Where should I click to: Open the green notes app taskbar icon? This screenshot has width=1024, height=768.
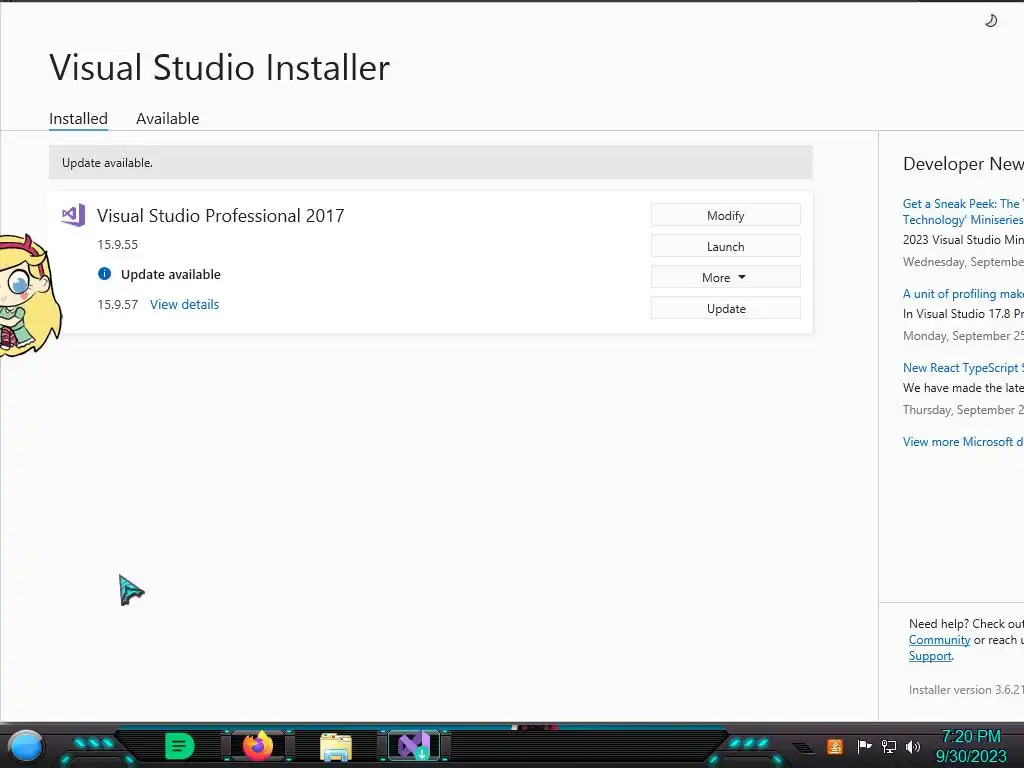click(x=179, y=746)
